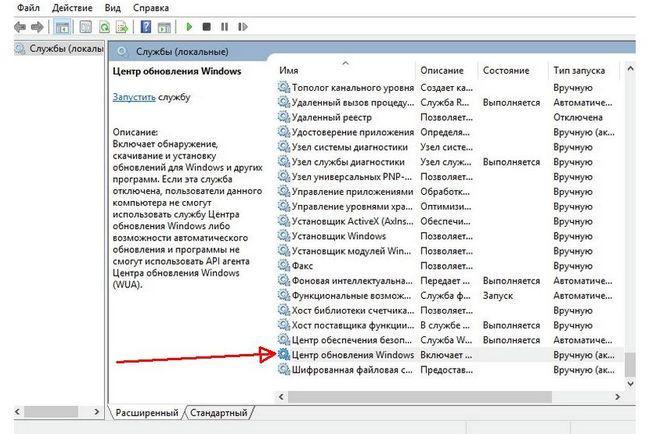
Task: Click the vertical scrollbar down arrow
Action: [x=630, y=383]
